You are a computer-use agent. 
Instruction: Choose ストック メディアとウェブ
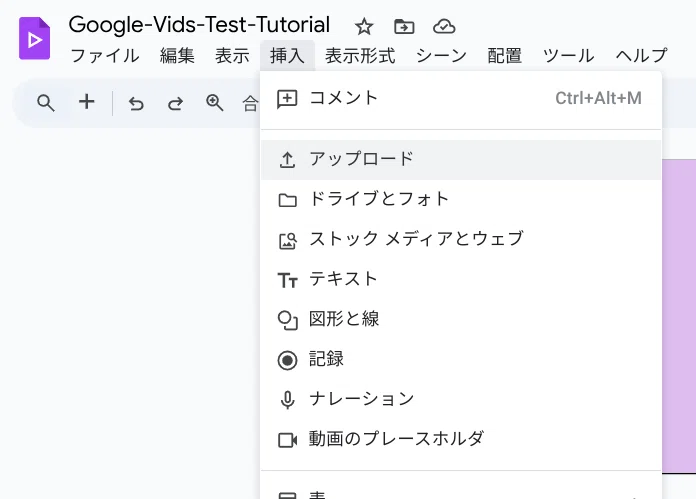coord(461,240)
